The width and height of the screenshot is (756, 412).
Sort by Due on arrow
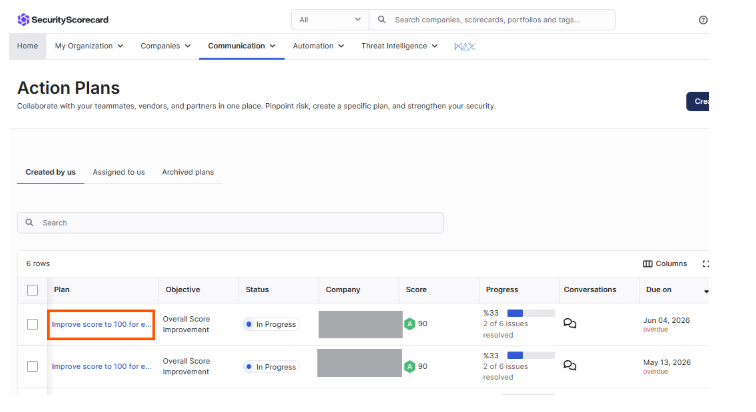point(706,291)
